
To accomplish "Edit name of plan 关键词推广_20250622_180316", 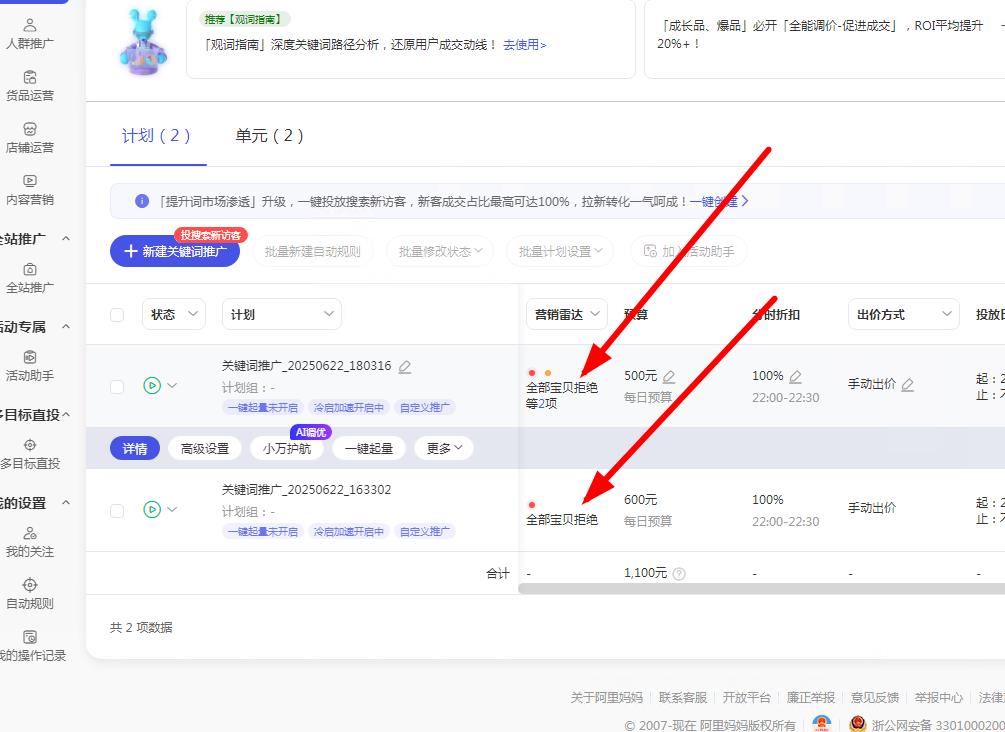I will coord(404,367).
